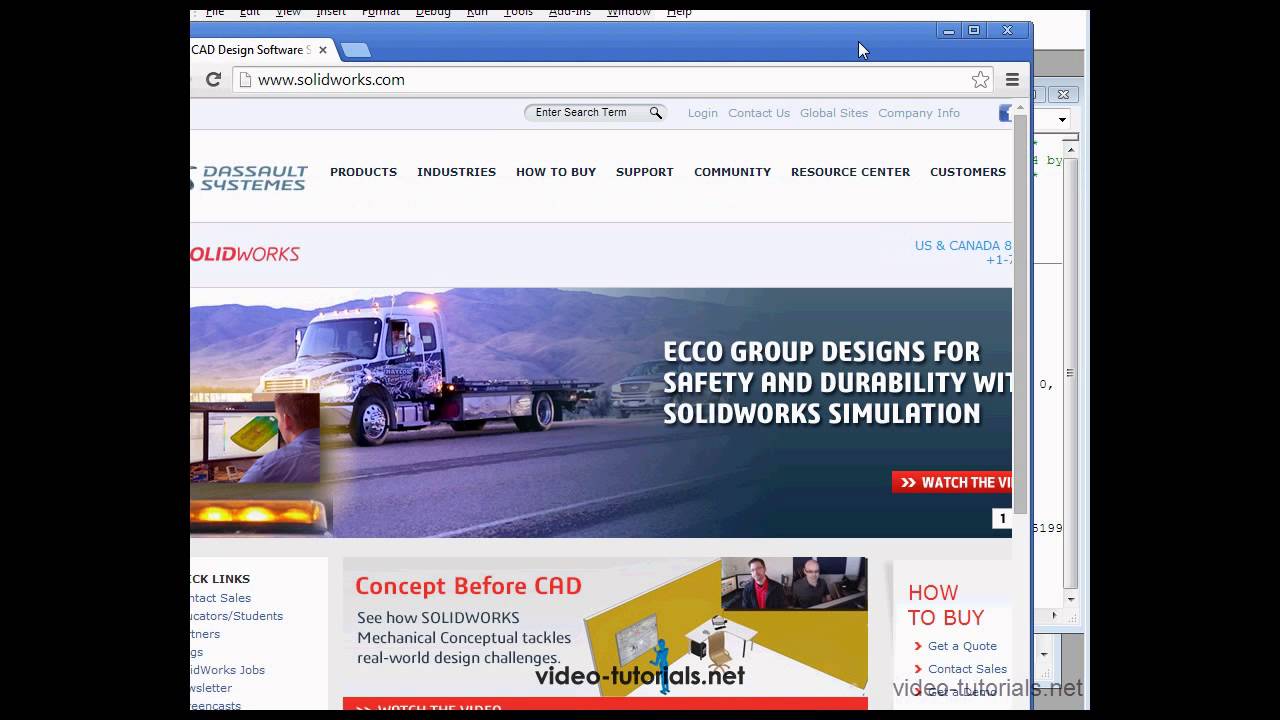Open the RESOURCE CENTER navigation menu
This screenshot has width=1280, height=720.
click(850, 172)
